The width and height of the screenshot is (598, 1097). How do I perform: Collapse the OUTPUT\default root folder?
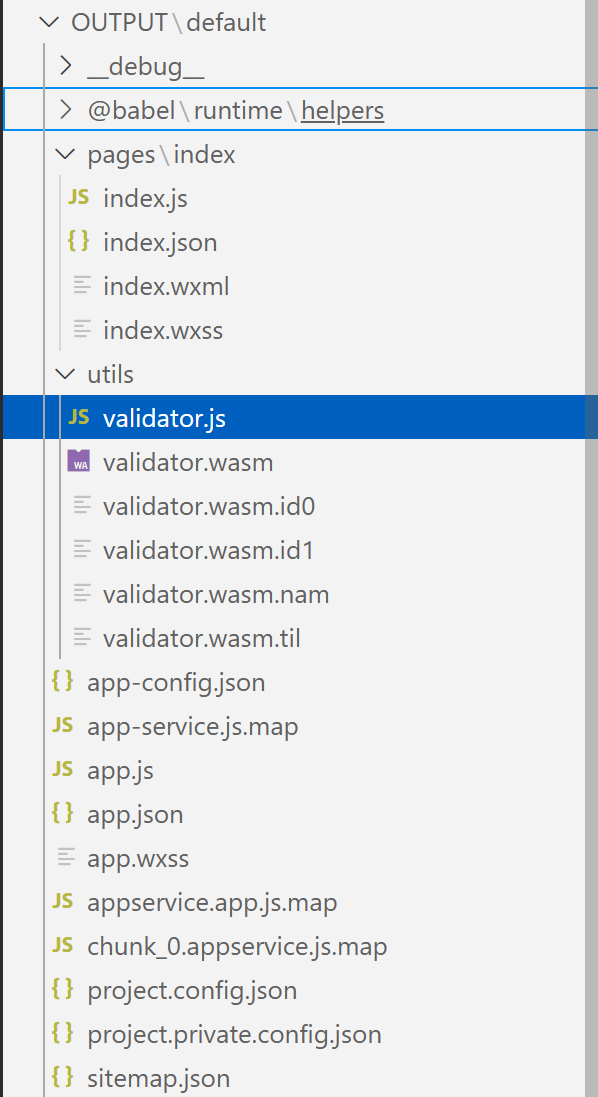[49, 22]
